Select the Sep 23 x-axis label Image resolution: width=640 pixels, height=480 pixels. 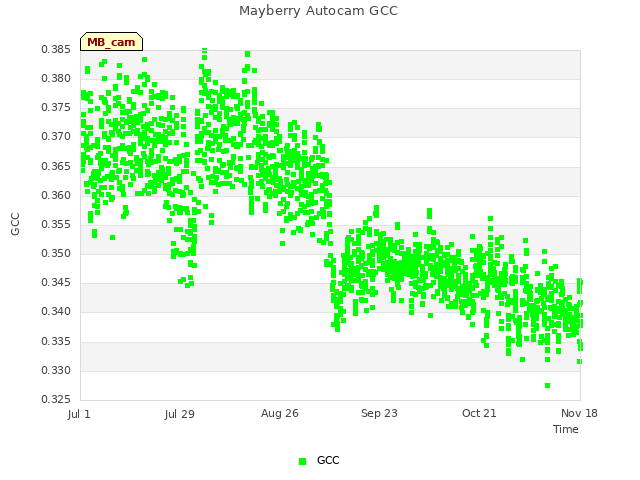379,413
